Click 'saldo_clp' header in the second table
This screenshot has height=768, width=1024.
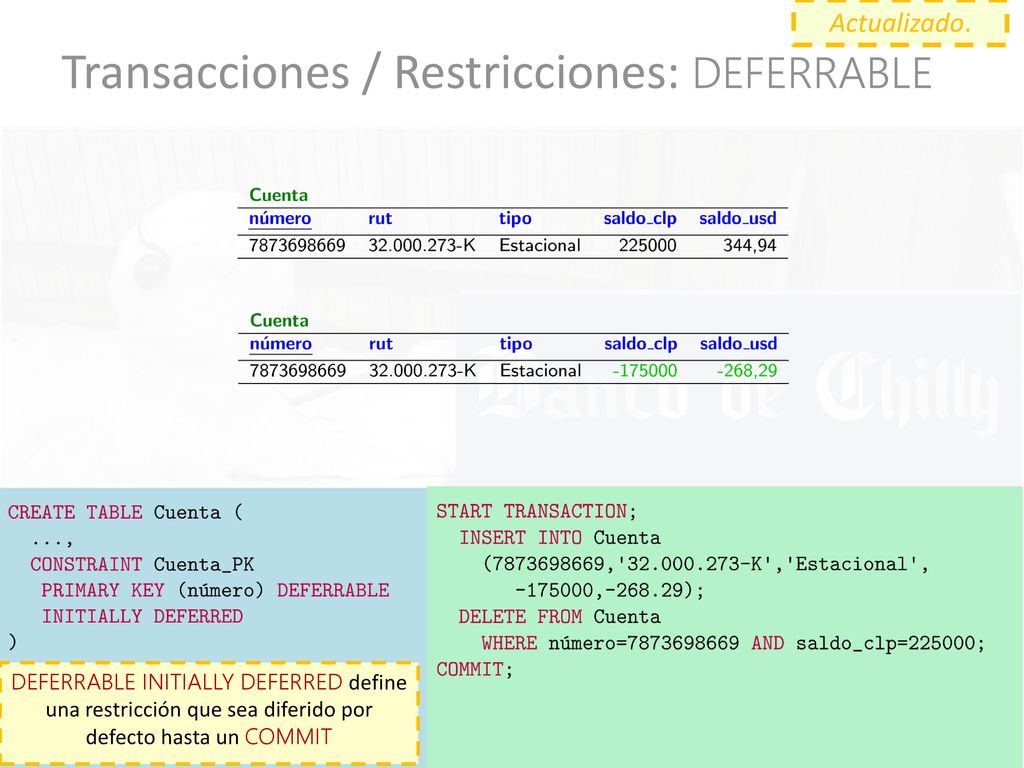pos(640,344)
